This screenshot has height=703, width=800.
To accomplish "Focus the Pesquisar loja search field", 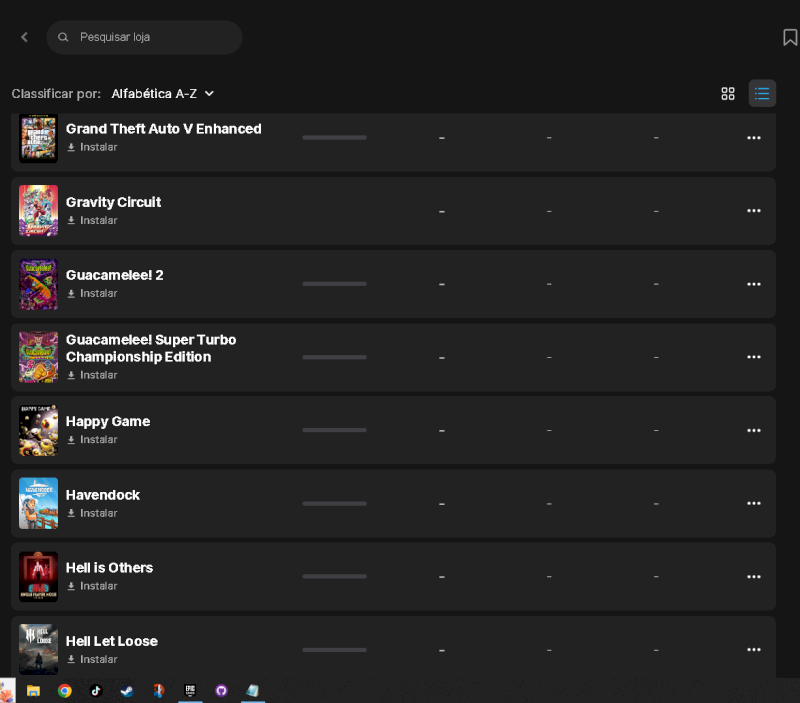I will (144, 37).
